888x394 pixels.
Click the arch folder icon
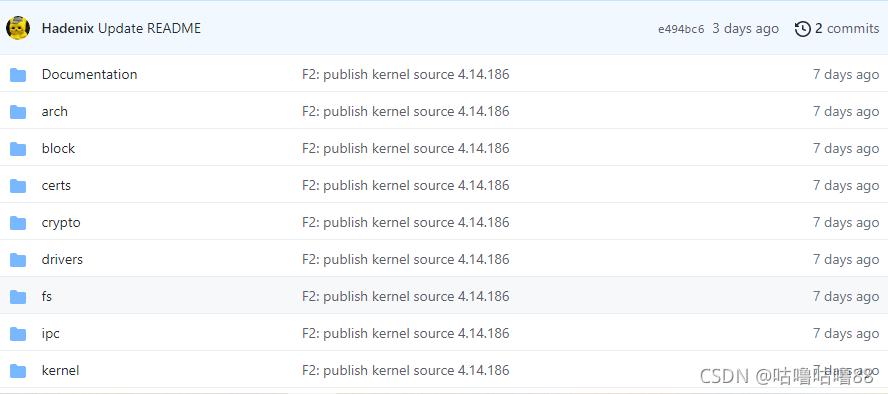pyautogui.click(x=18, y=112)
